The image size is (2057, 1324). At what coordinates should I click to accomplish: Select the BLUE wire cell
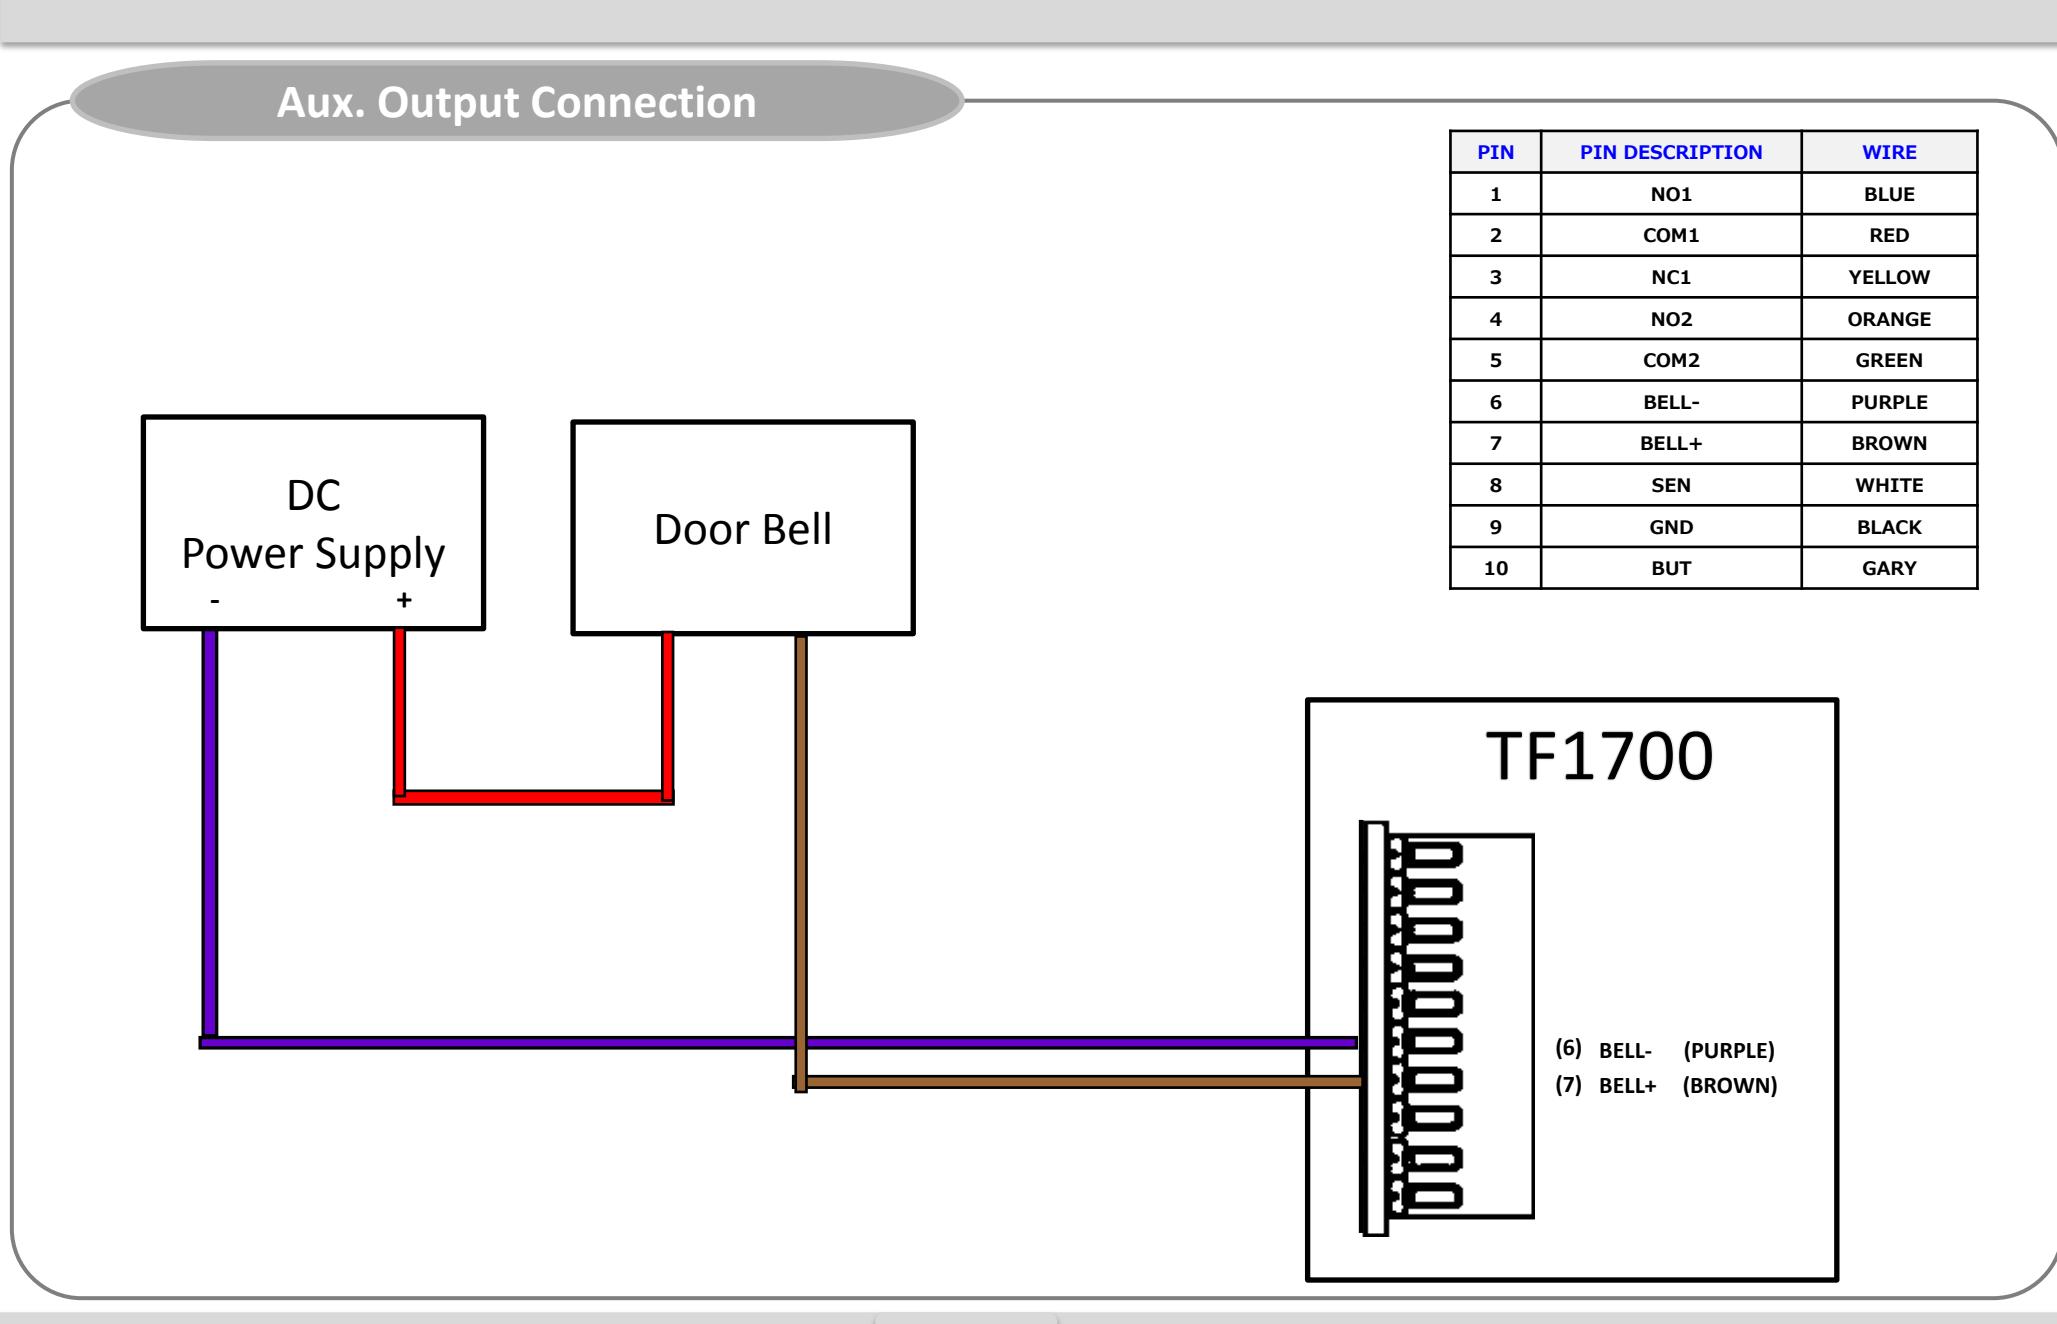1889,194
